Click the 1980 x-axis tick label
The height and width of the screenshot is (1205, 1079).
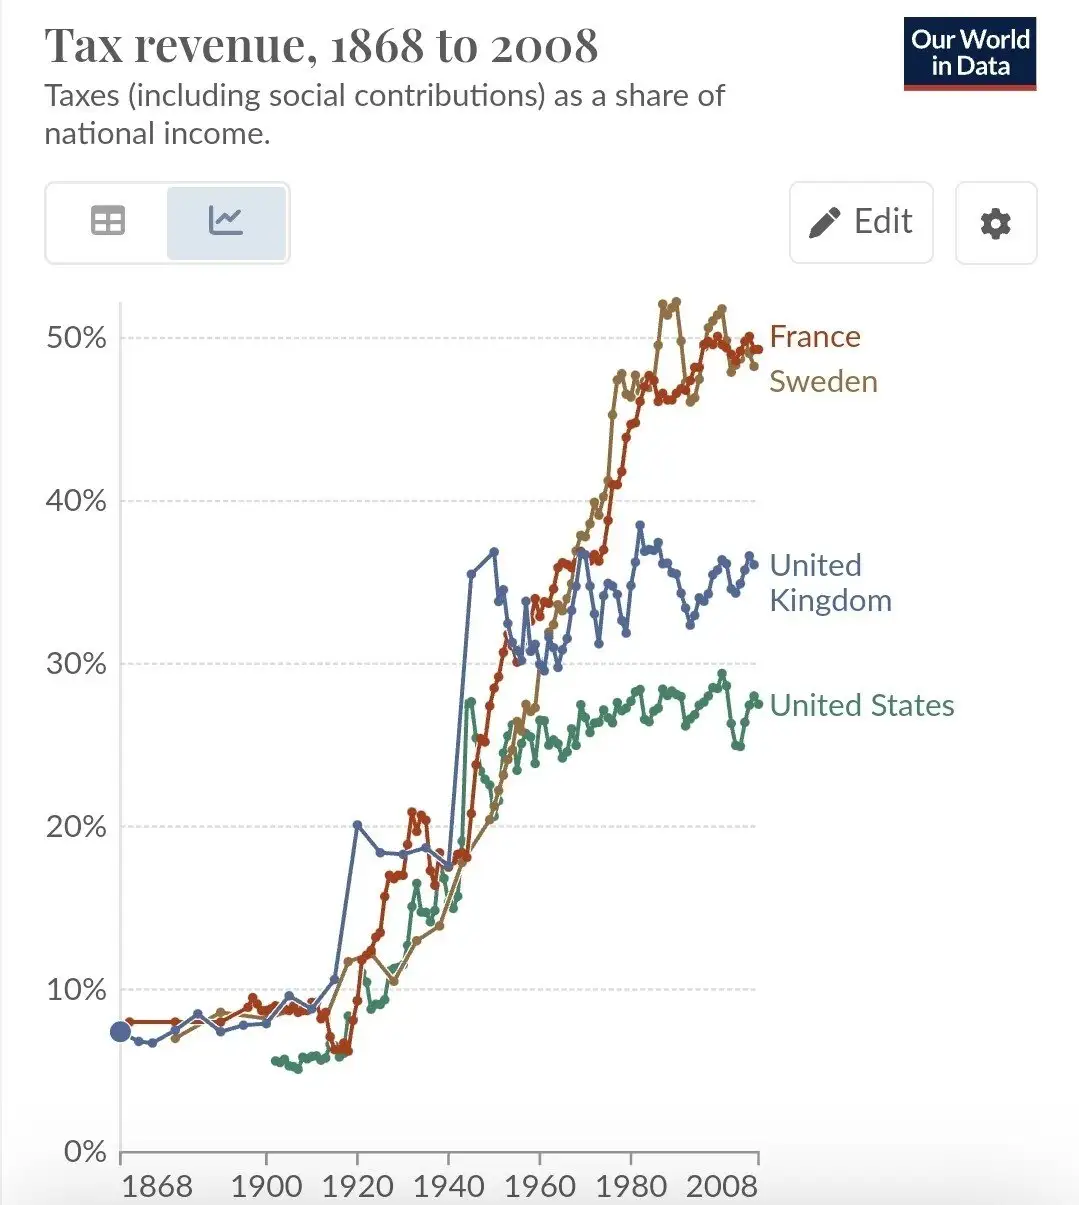(631, 1186)
